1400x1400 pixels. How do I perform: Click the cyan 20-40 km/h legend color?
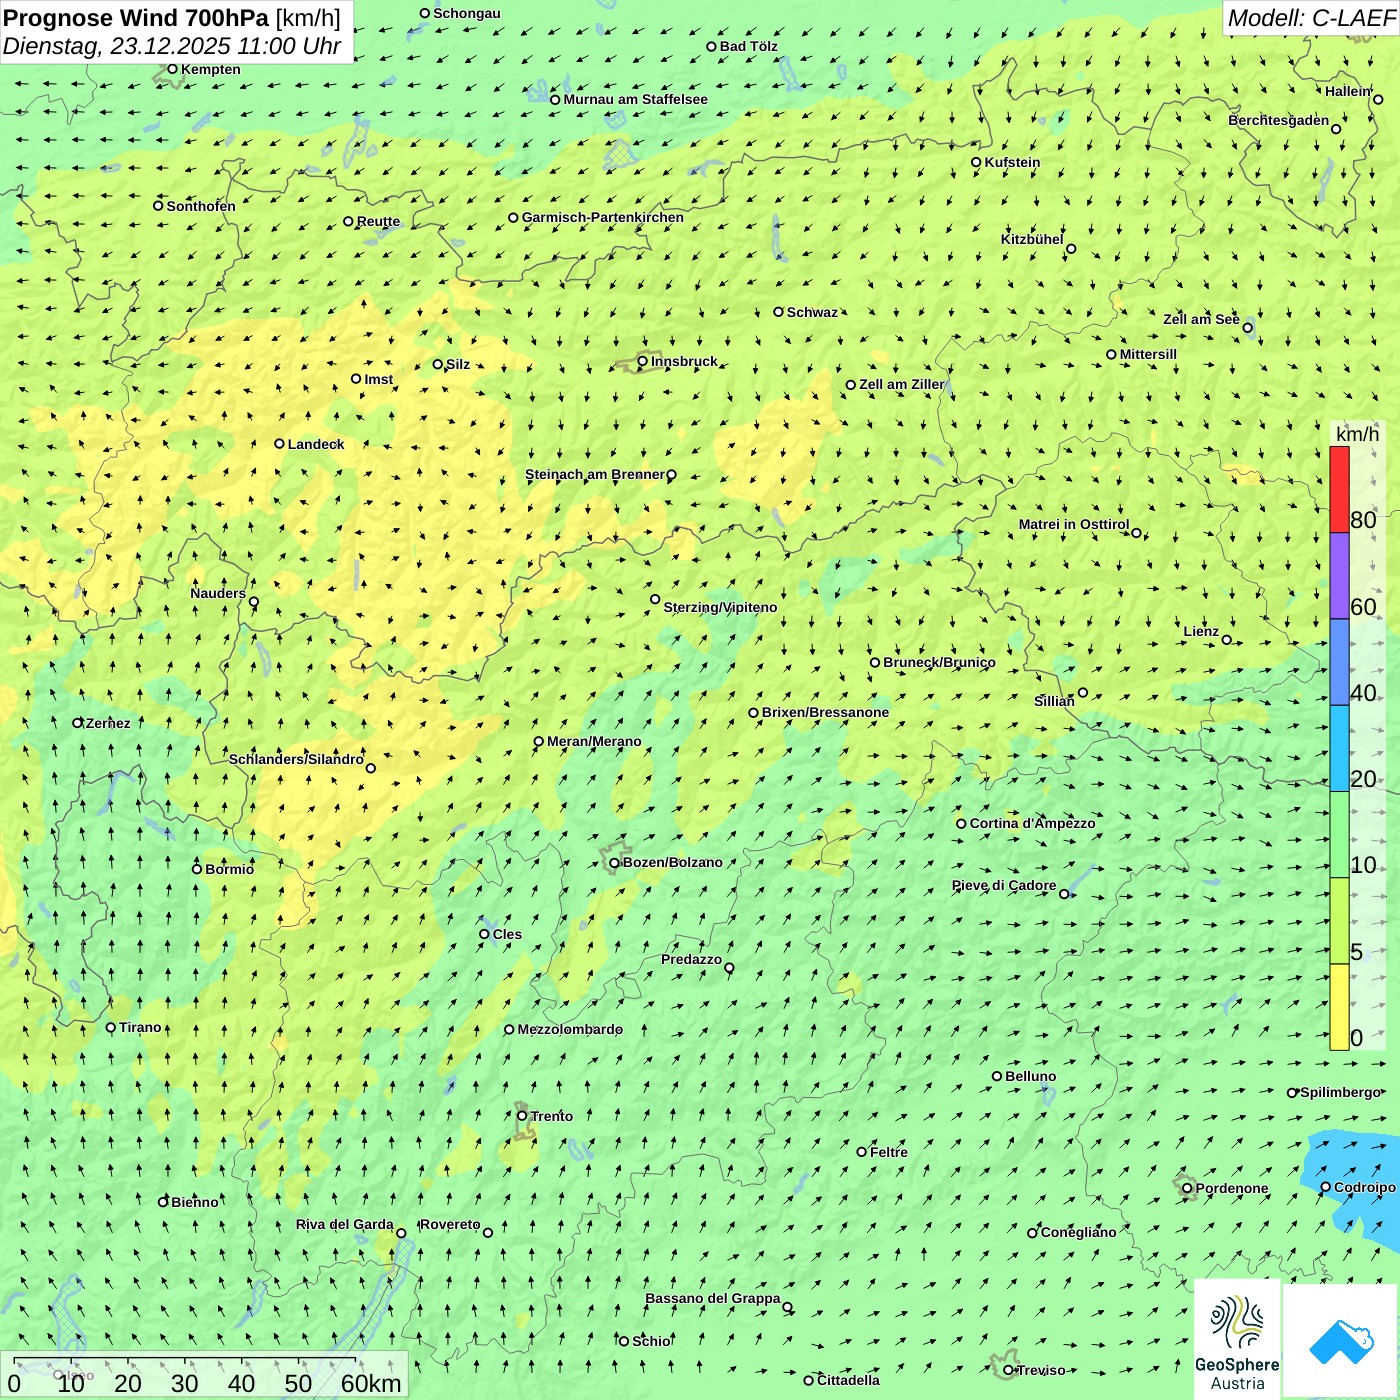point(1339,748)
